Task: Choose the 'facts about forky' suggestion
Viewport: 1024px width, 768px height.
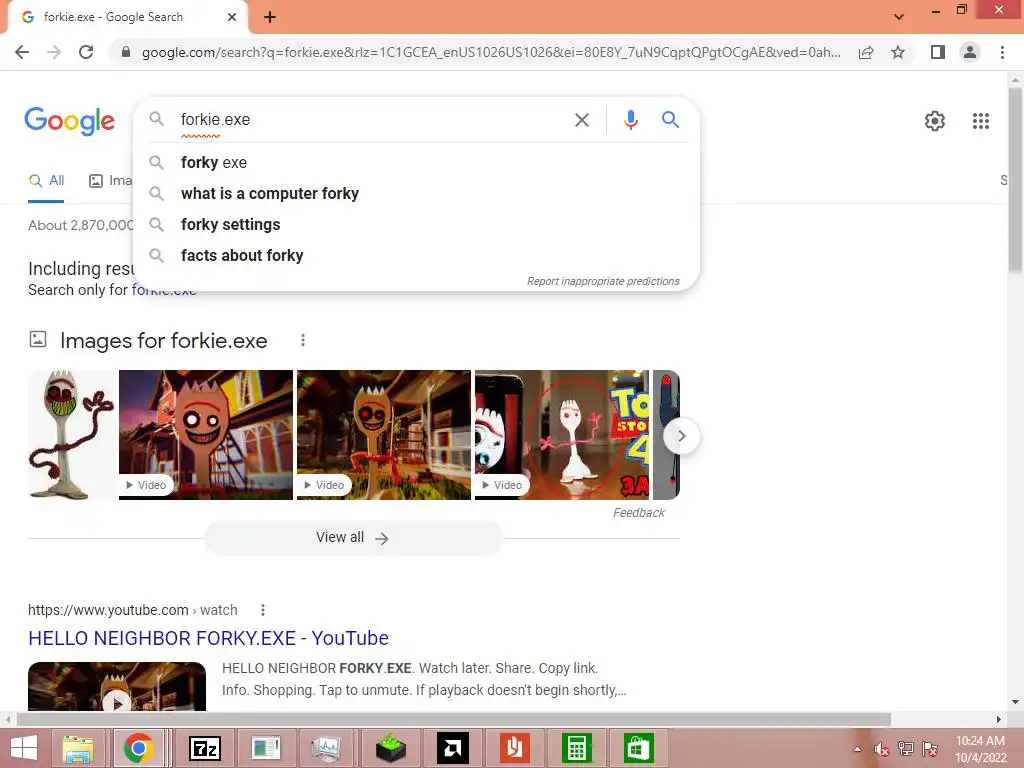Action: 417,256
